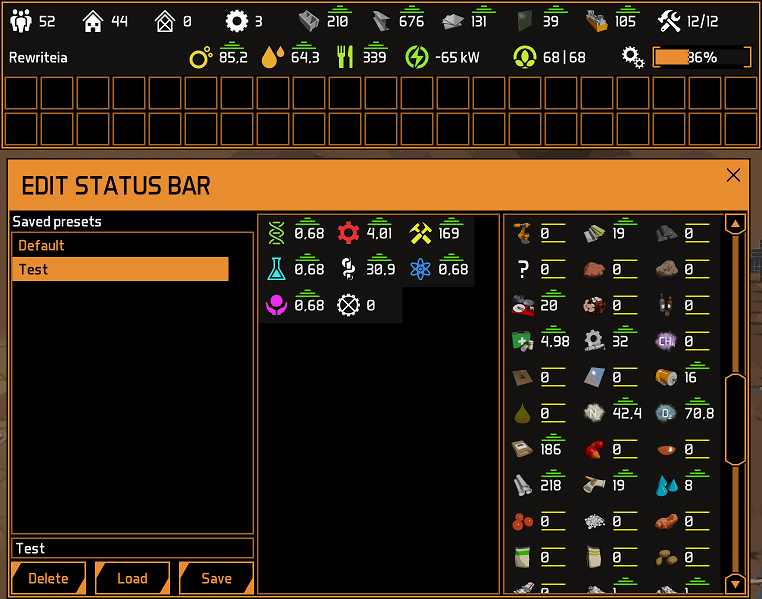This screenshot has height=599, width=762.
Task: Click the resource list scrollbar thumb
Action: pos(735,419)
